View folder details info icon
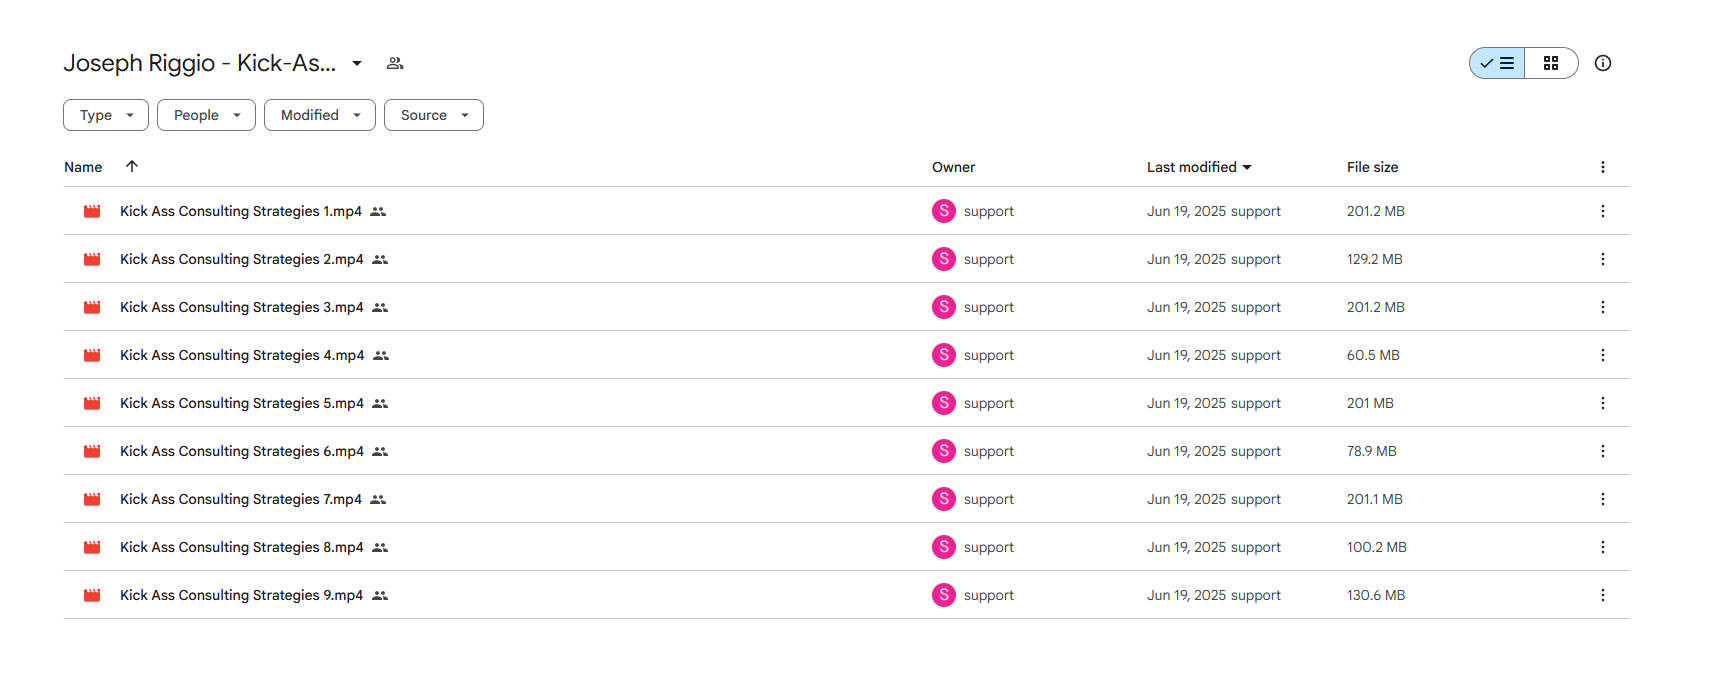Viewport: 1720px width, 674px height. (1602, 63)
